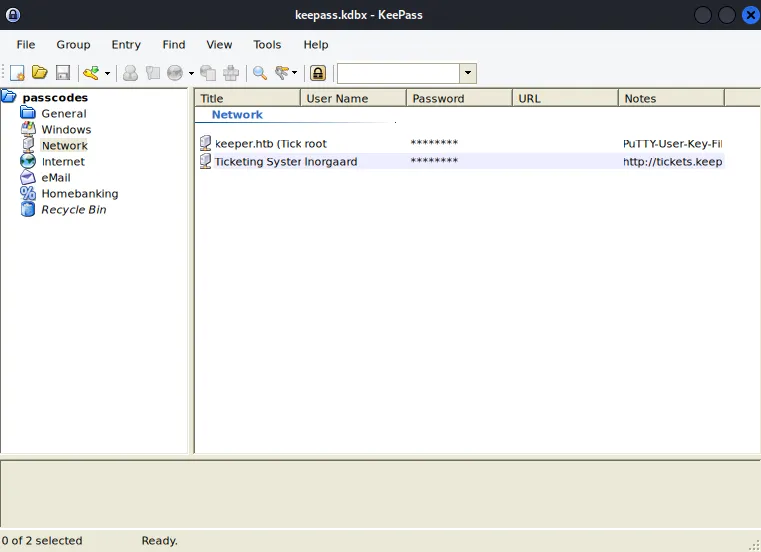
Task: Click the keeper.htb entry icon
Action: [x=205, y=143]
